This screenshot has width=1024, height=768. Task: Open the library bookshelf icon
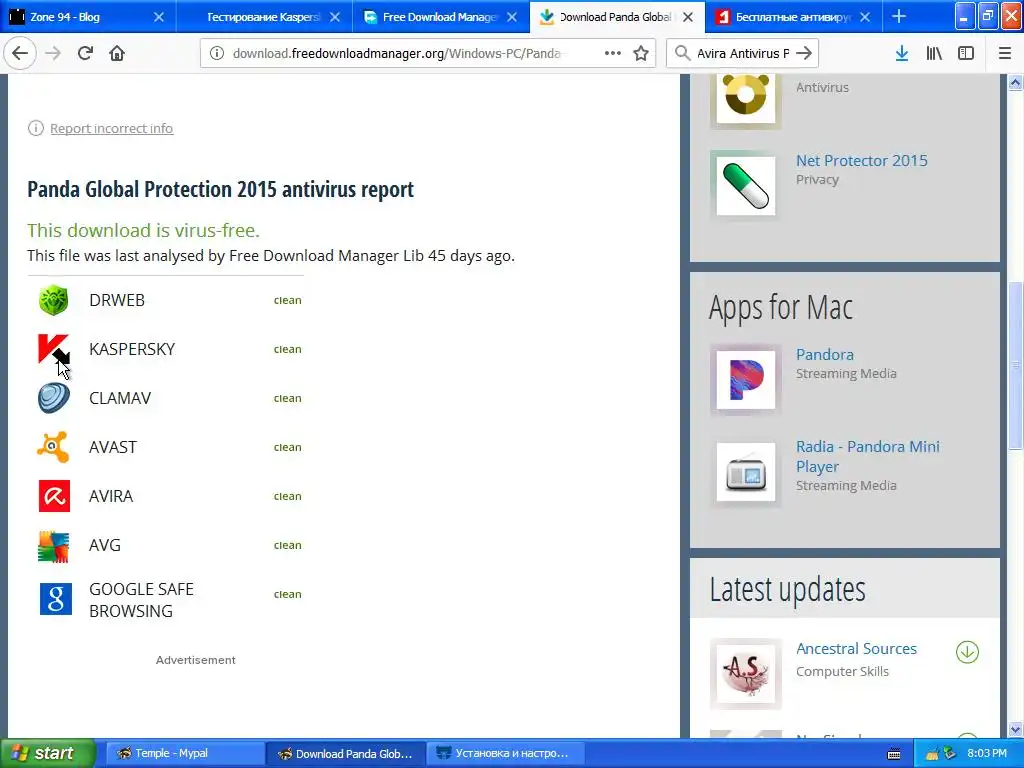coord(934,53)
